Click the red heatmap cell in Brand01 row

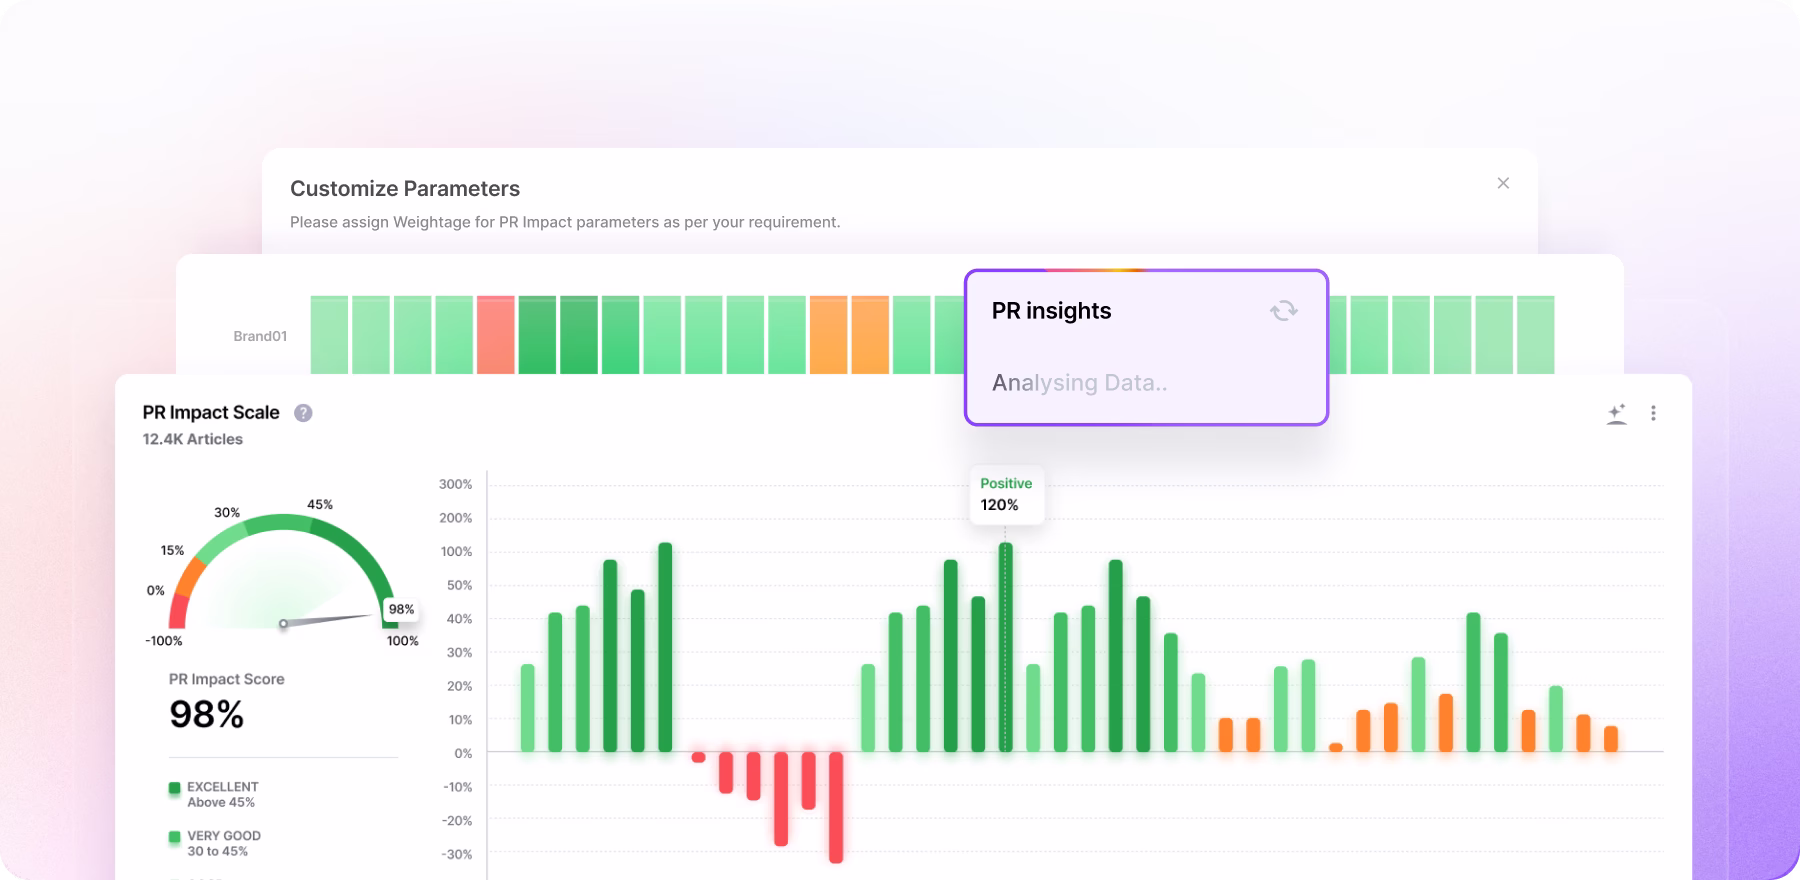click(x=496, y=335)
